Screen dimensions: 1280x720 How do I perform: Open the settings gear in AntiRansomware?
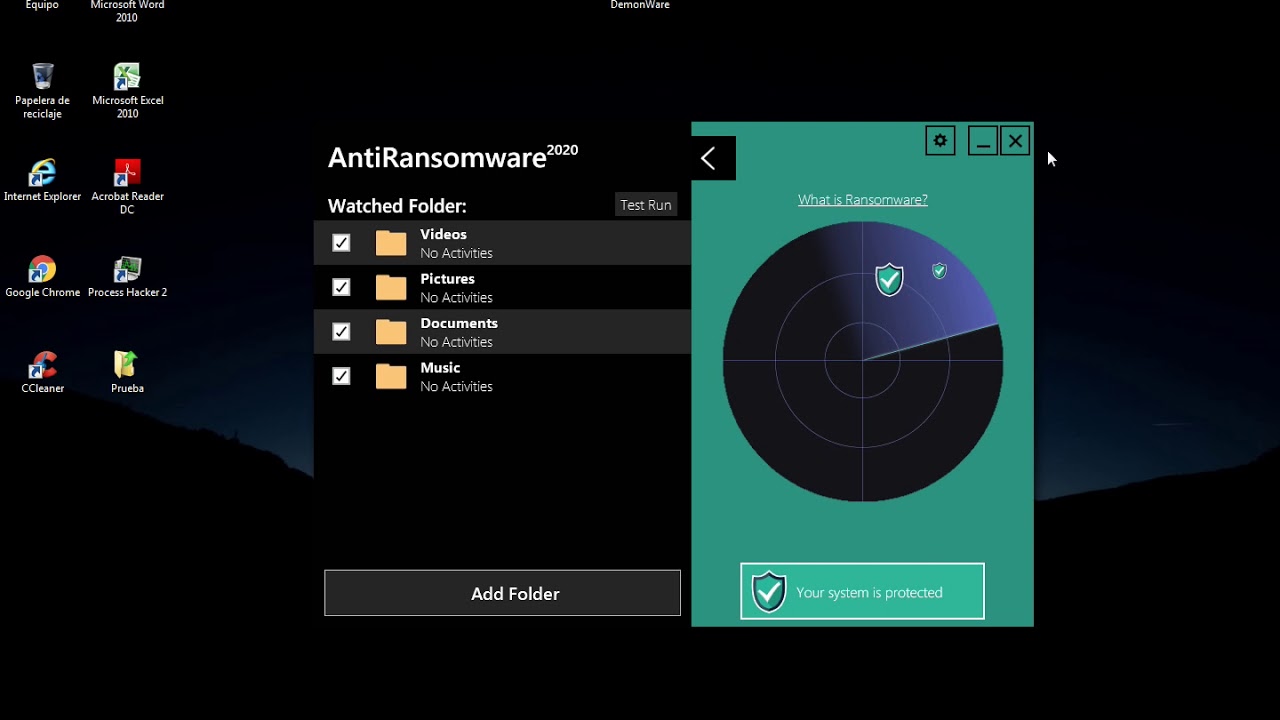point(940,141)
